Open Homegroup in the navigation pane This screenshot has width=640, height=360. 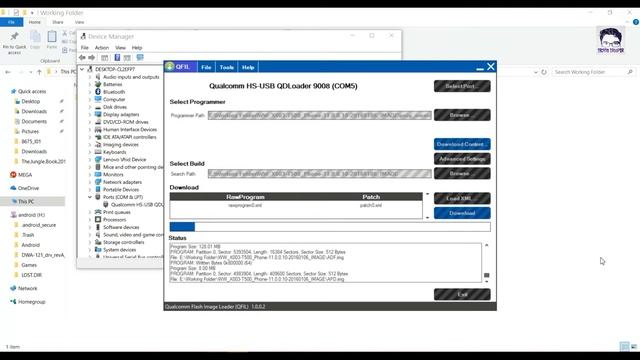[x=31, y=302]
